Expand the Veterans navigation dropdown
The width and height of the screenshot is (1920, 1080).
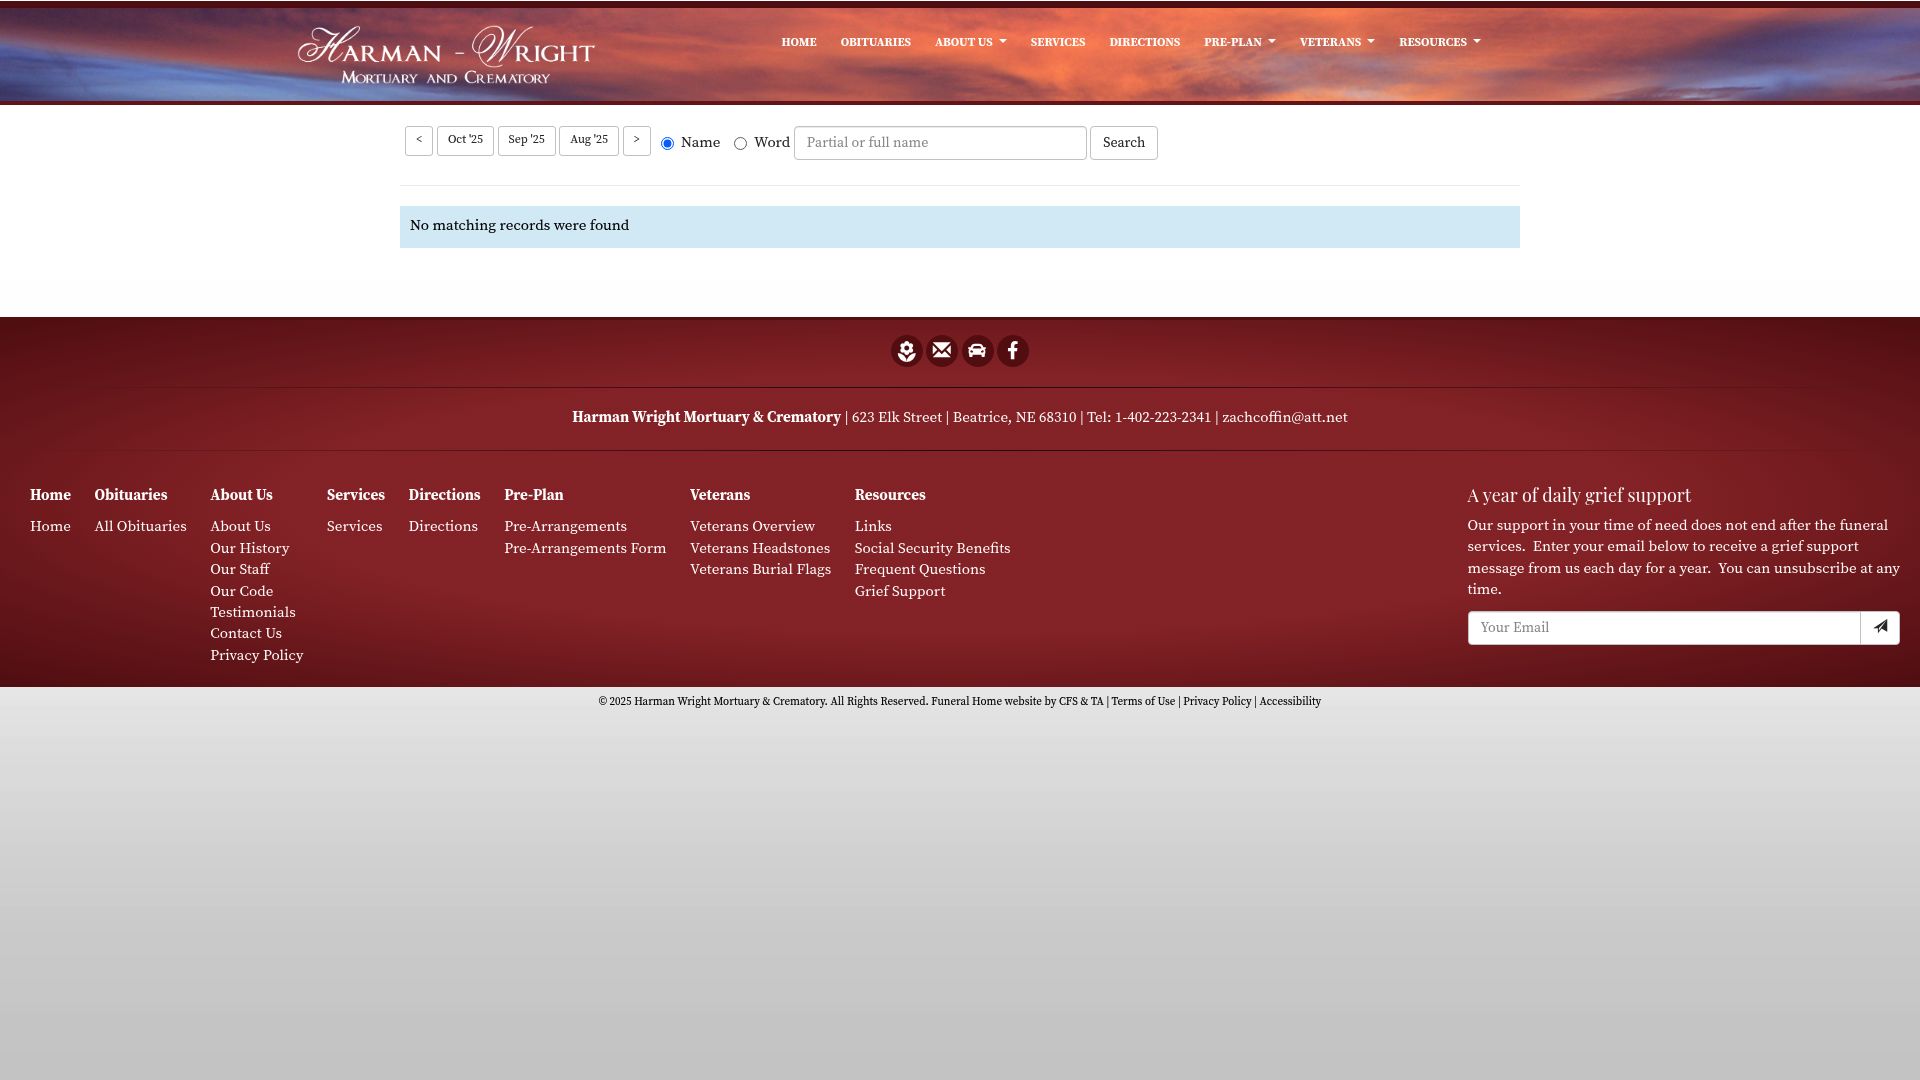(x=1336, y=42)
